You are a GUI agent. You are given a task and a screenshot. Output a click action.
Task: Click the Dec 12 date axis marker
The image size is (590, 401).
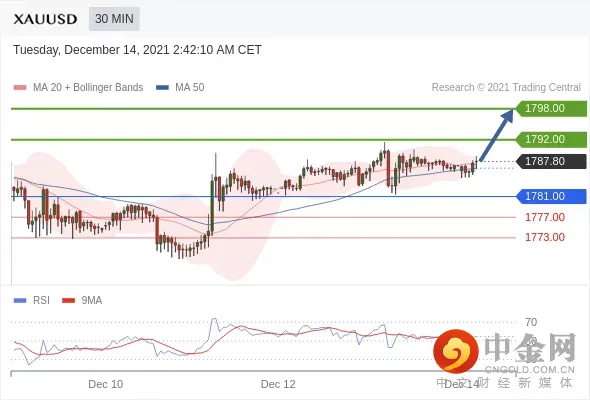coord(278,384)
